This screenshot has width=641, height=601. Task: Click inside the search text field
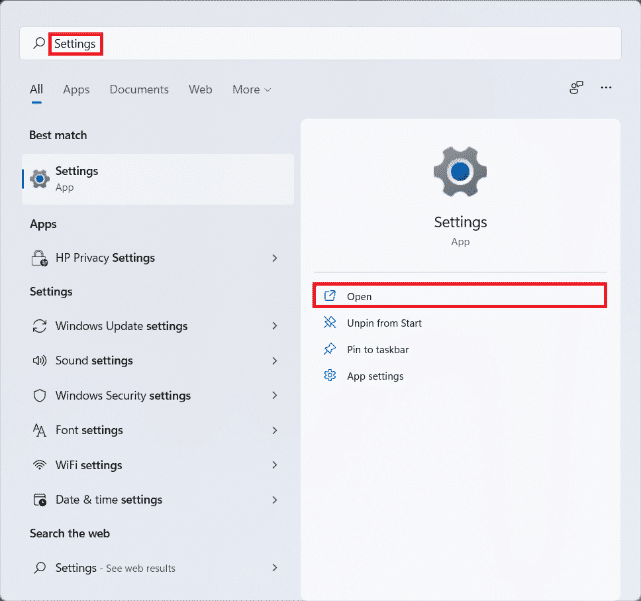[320, 43]
